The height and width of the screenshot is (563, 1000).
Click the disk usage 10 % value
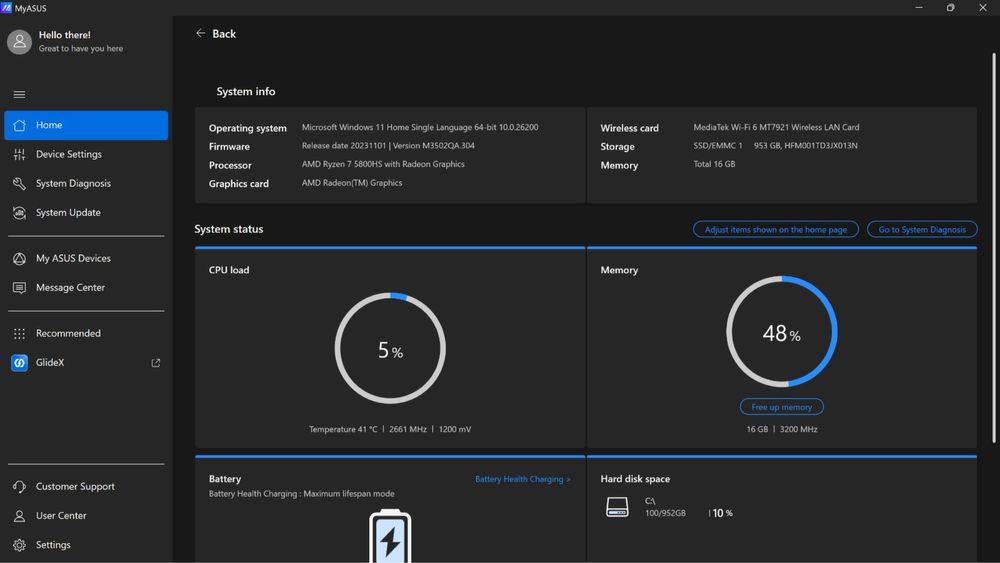(722, 513)
